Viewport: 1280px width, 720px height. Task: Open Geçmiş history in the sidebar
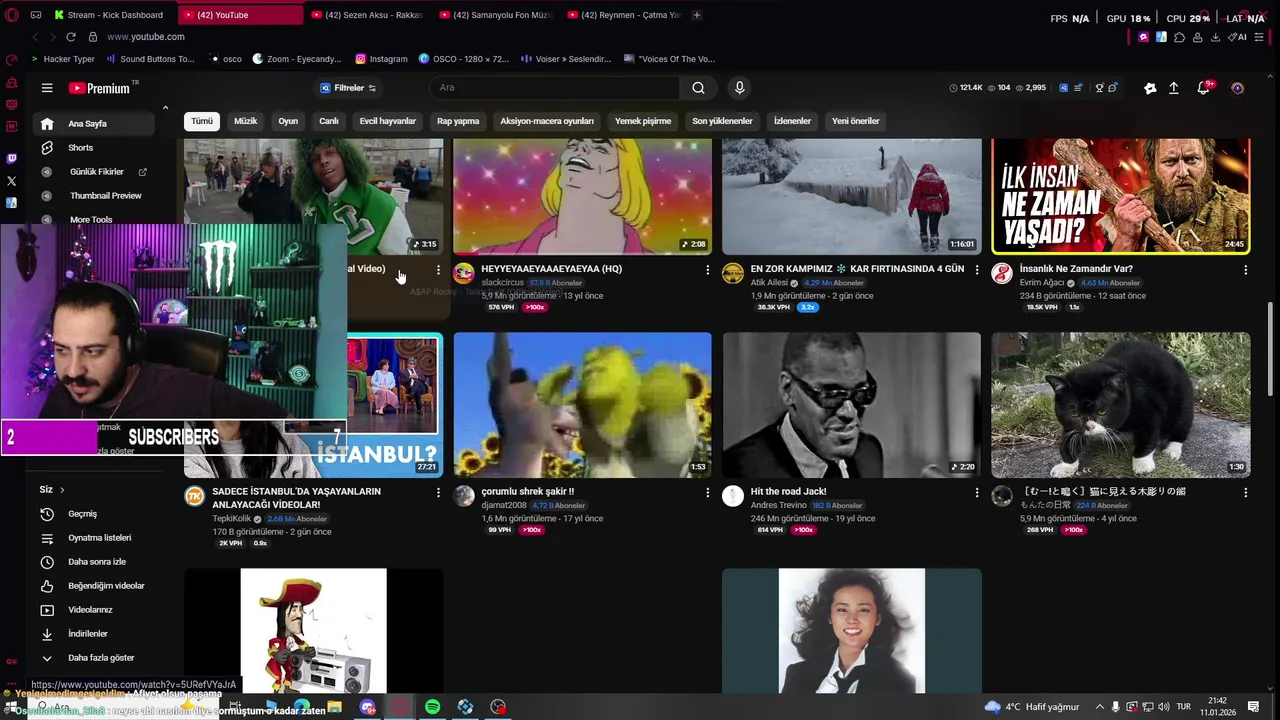(94, 514)
